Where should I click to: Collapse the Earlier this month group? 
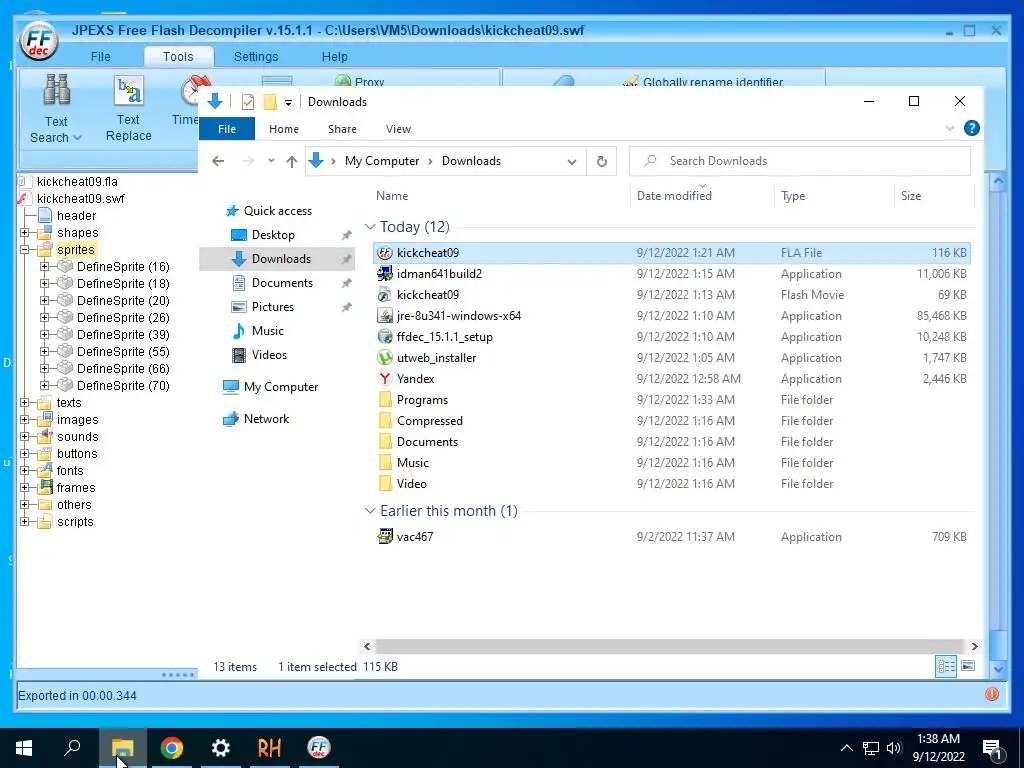[x=370, y=511]
